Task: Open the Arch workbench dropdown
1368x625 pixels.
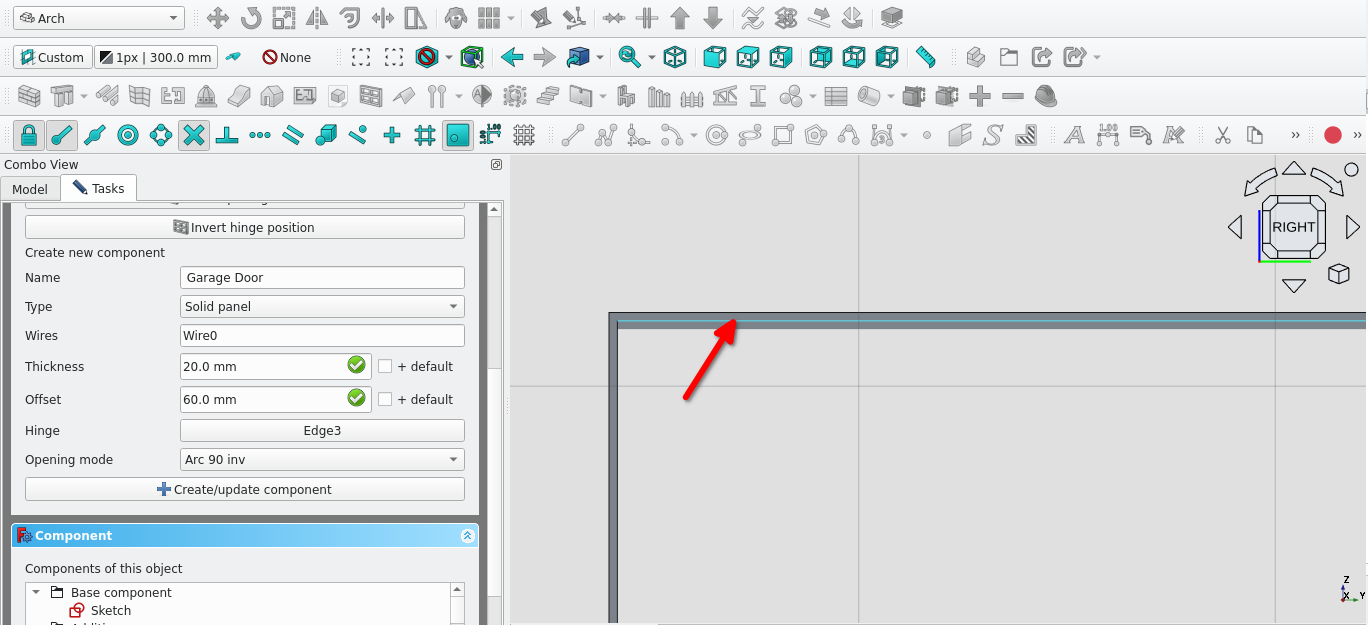Action: (100, 18)
